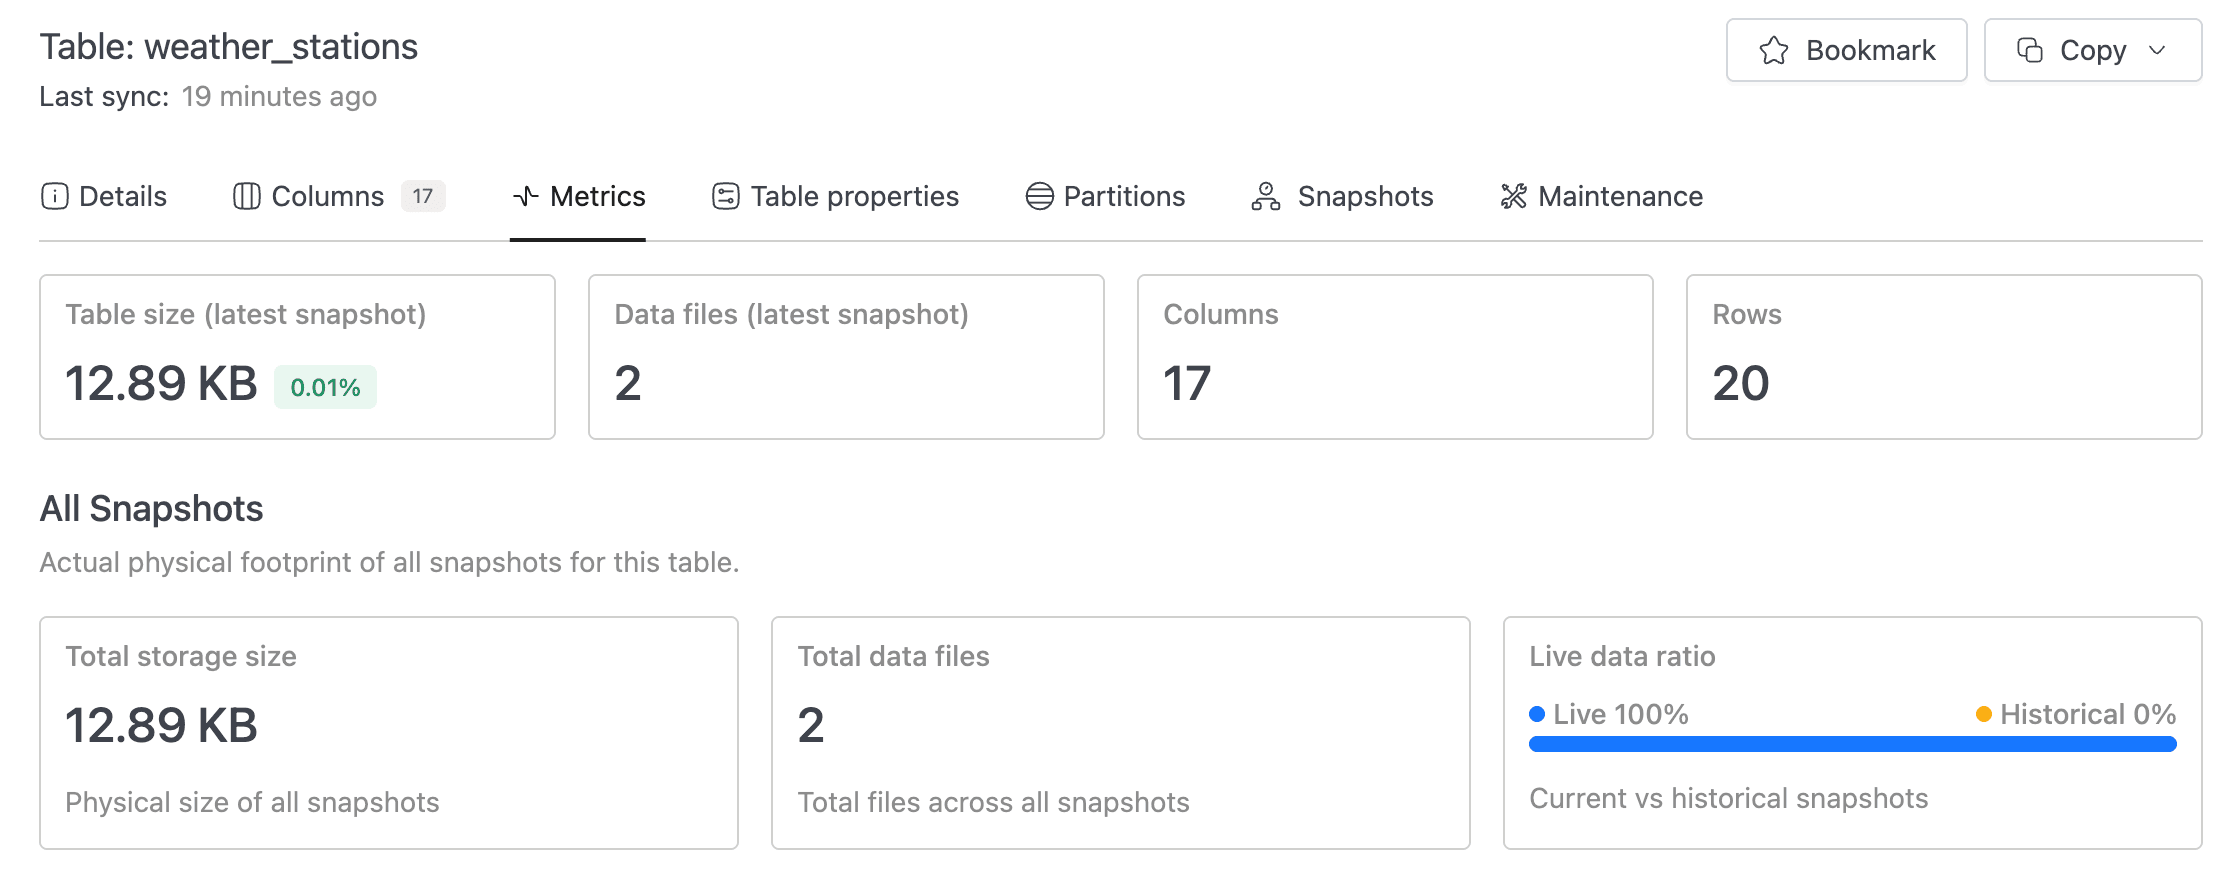
Task: Expand the Copy dropdown chevron
Action: (x=2157, y=50)
